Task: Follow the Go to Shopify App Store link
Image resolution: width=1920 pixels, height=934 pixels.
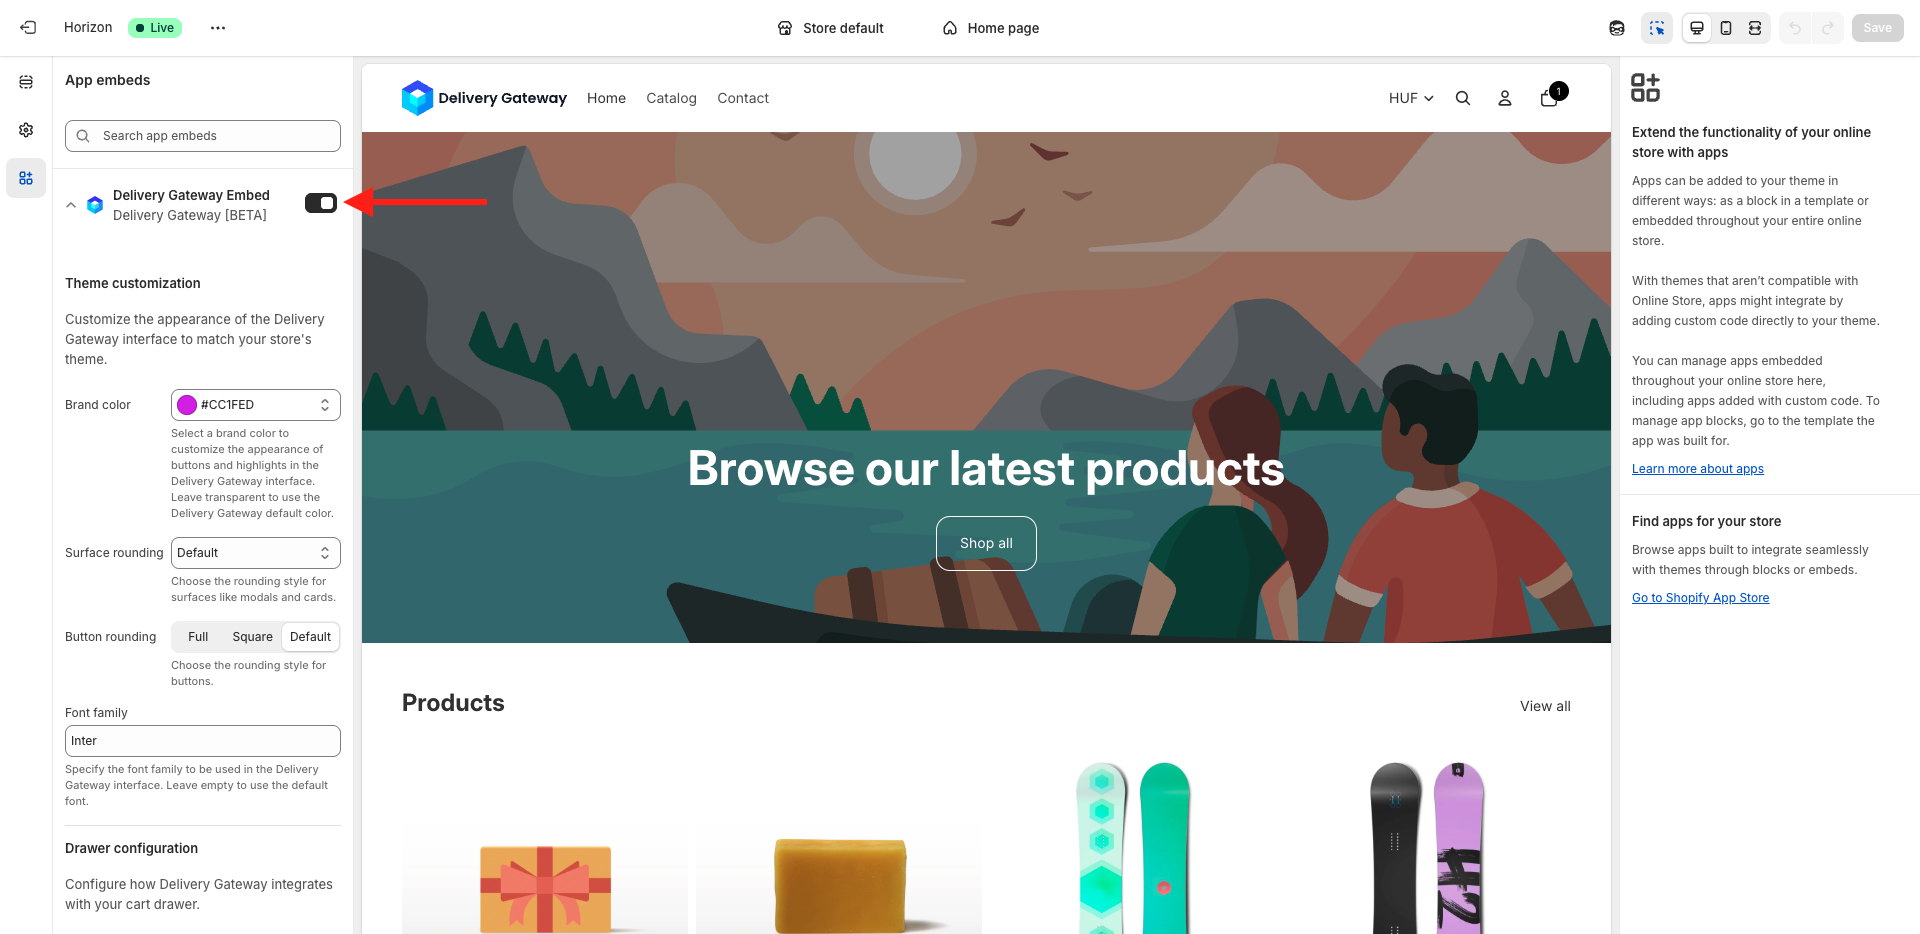Action: point(1700,598)
